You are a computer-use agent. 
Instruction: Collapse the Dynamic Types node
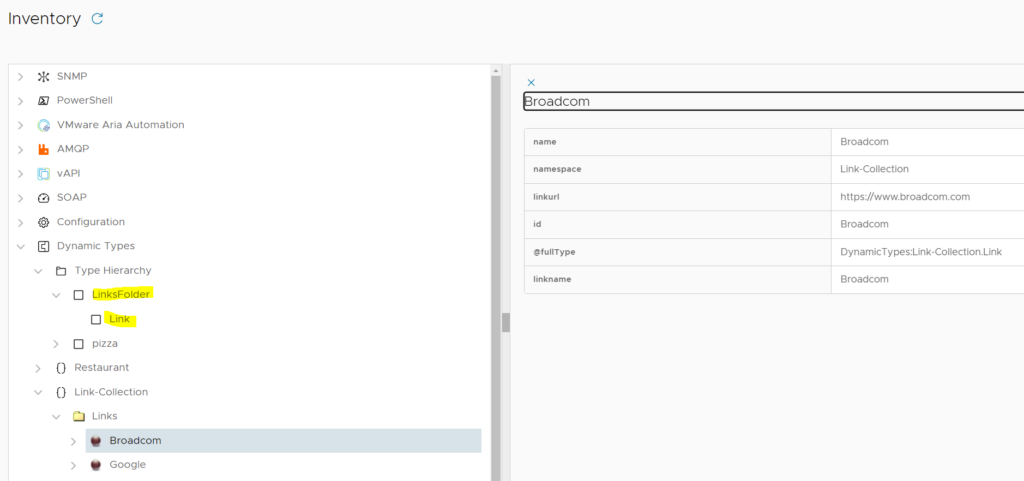point(20,246)
